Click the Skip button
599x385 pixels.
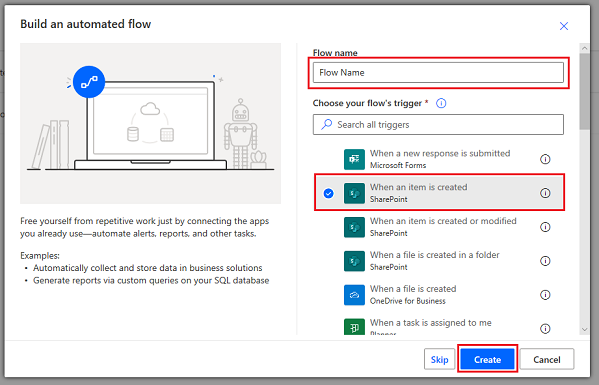coord(439,359)
